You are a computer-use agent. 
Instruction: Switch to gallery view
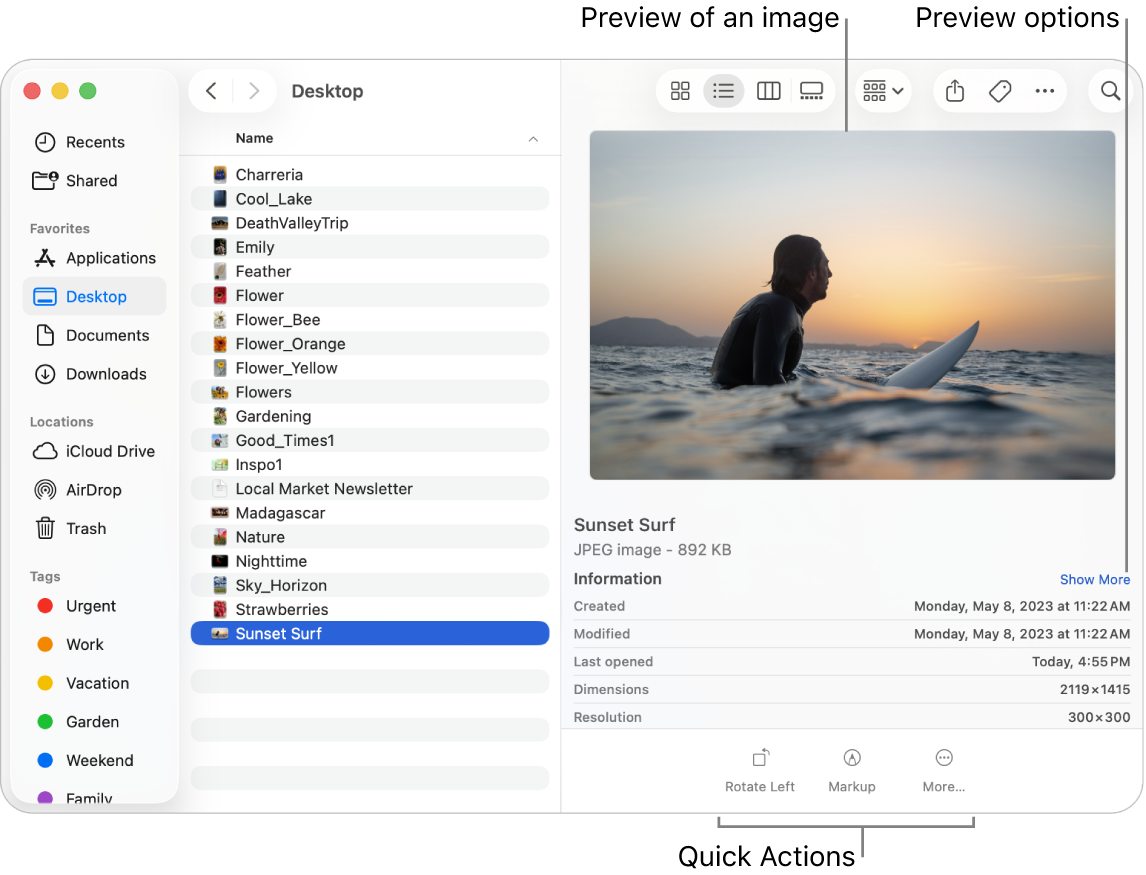pyautogui.click(x=811, y=90)
